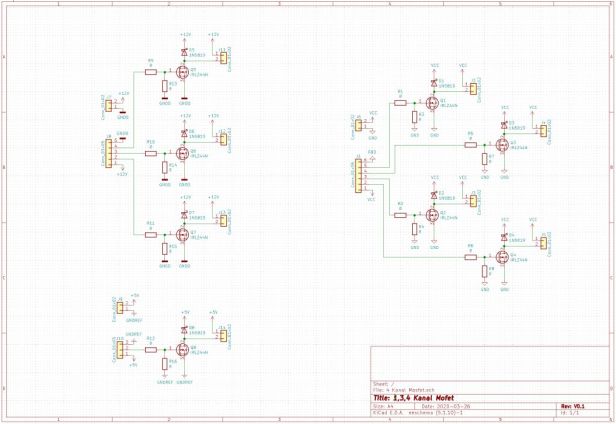Click the Q6 MOSFET in the 12V section
The height and width of the screenshot is (424, 616).
[x=183, y=153]
